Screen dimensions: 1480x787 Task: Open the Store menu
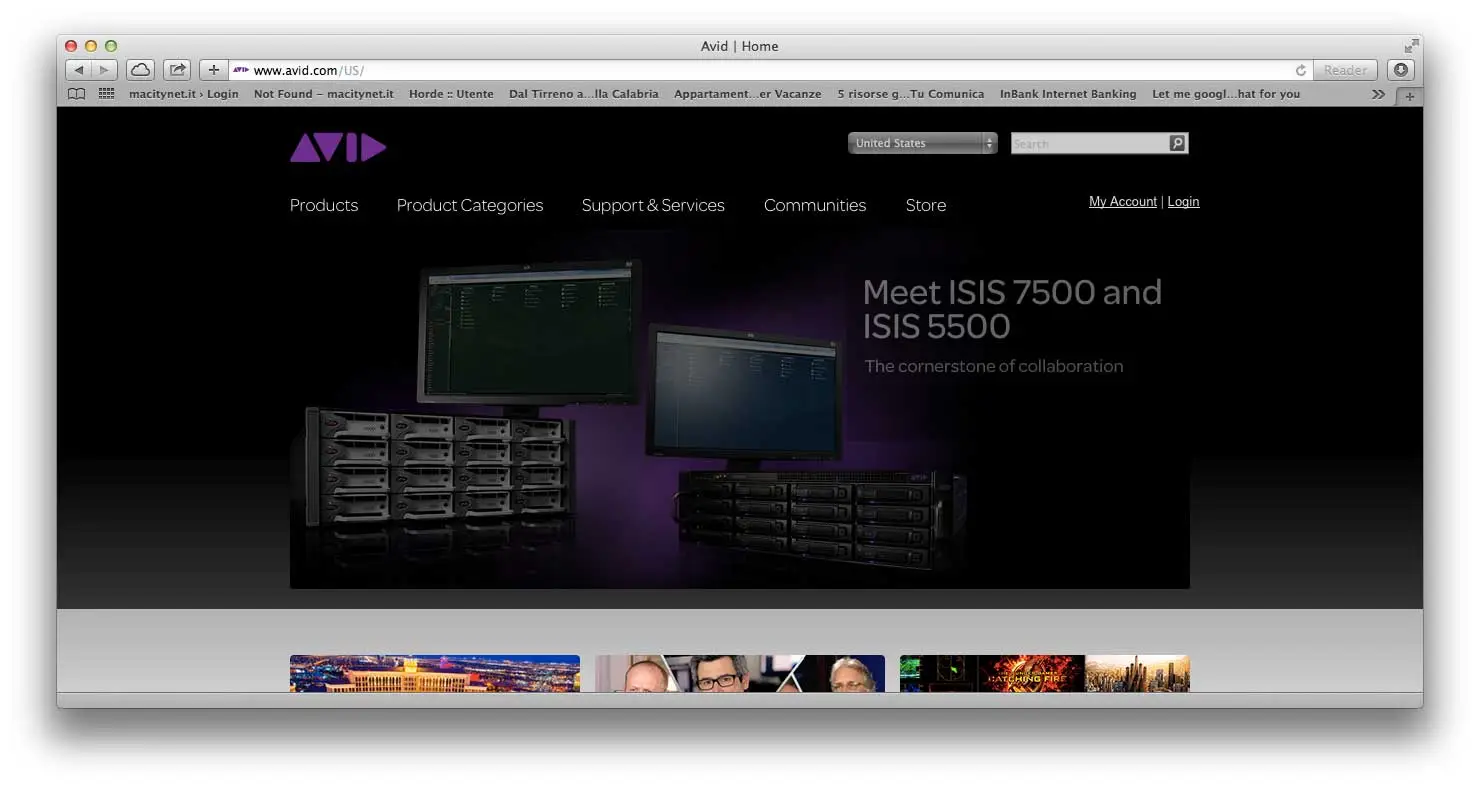[x=926, y=205]
